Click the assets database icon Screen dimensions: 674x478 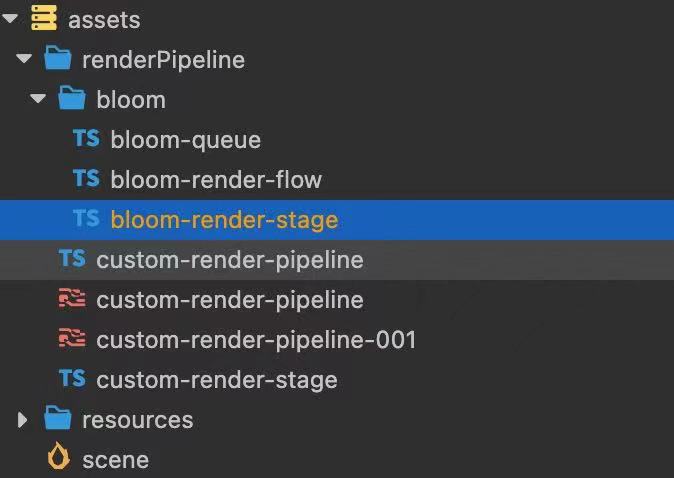coord(43,19)
